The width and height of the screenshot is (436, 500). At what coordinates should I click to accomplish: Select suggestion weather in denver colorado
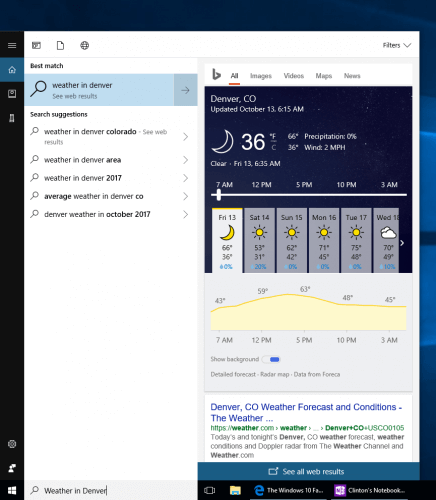[x=111, y=136]
